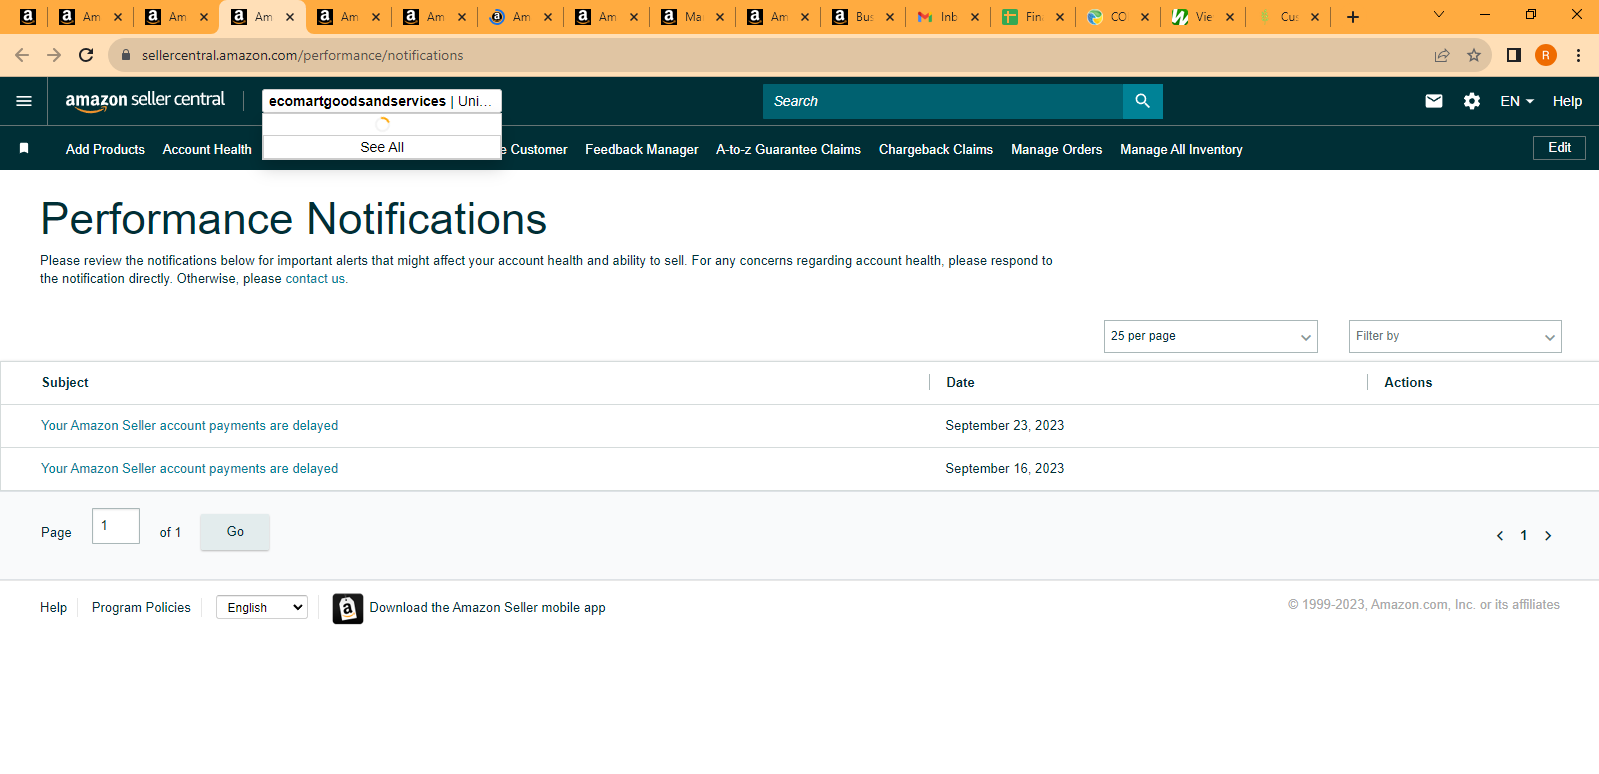Open the top-right Help link
1599x774 pixels.
point(1567,101)
